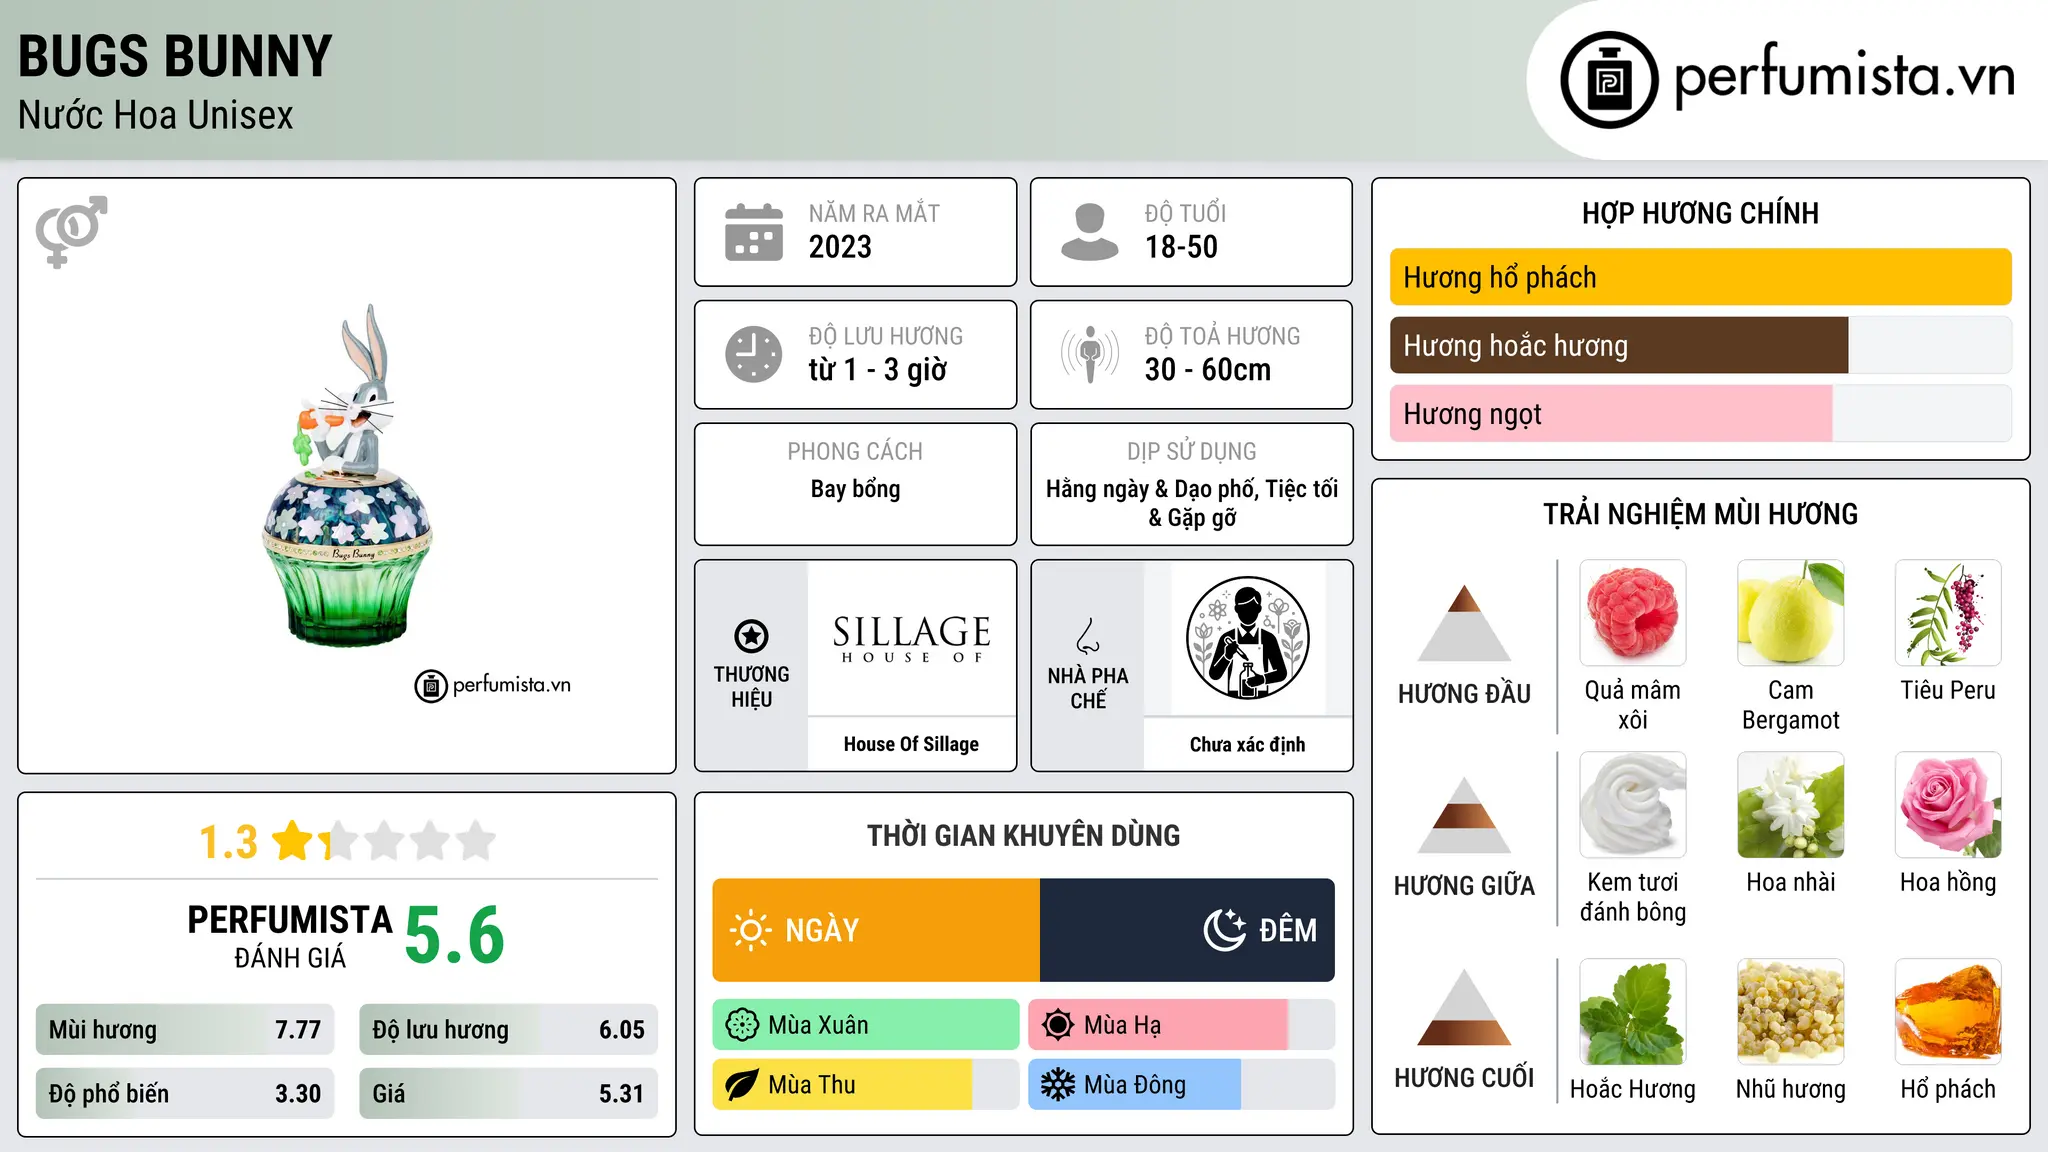Click the HỢP HƯƠNG CHÍNH section heading
The width and height of the screenshot is (2048, 1152).
[1700, 213]
